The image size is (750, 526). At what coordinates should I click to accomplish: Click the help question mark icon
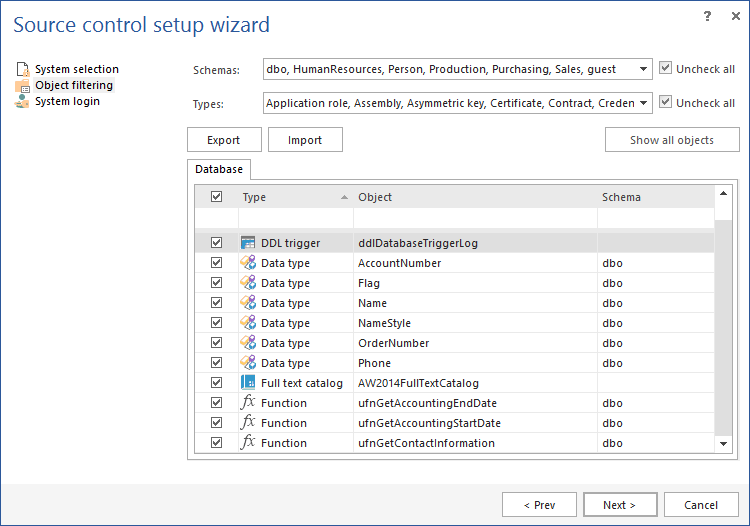pos(708,16)
